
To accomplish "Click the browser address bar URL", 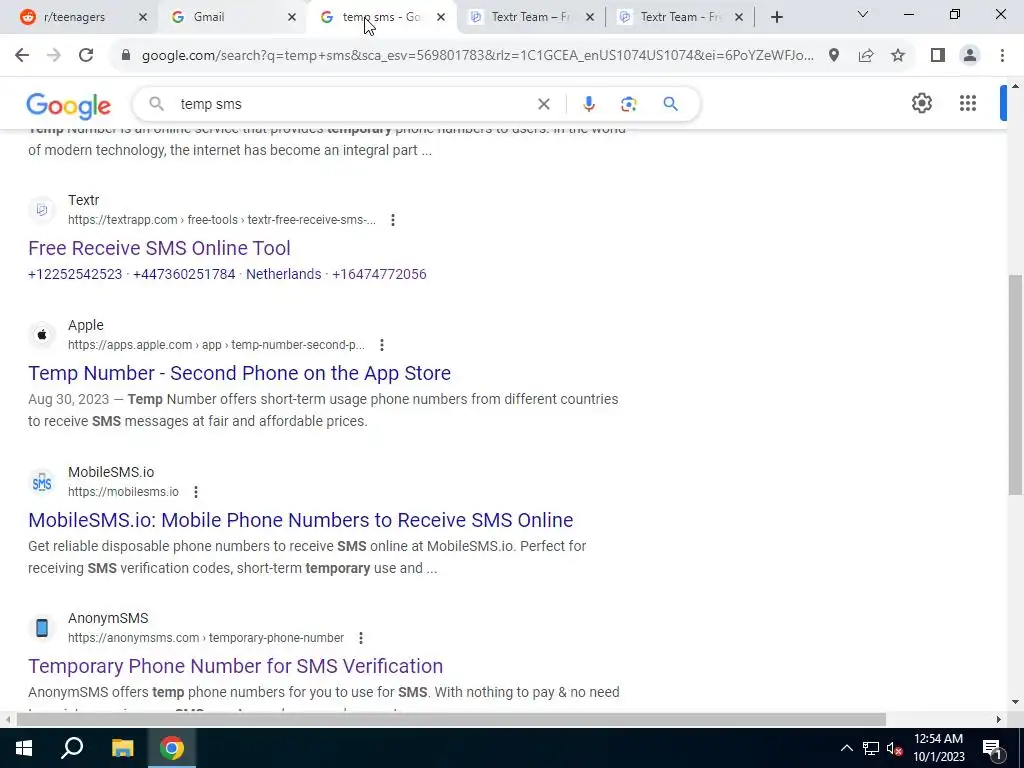I will point(477,56).
